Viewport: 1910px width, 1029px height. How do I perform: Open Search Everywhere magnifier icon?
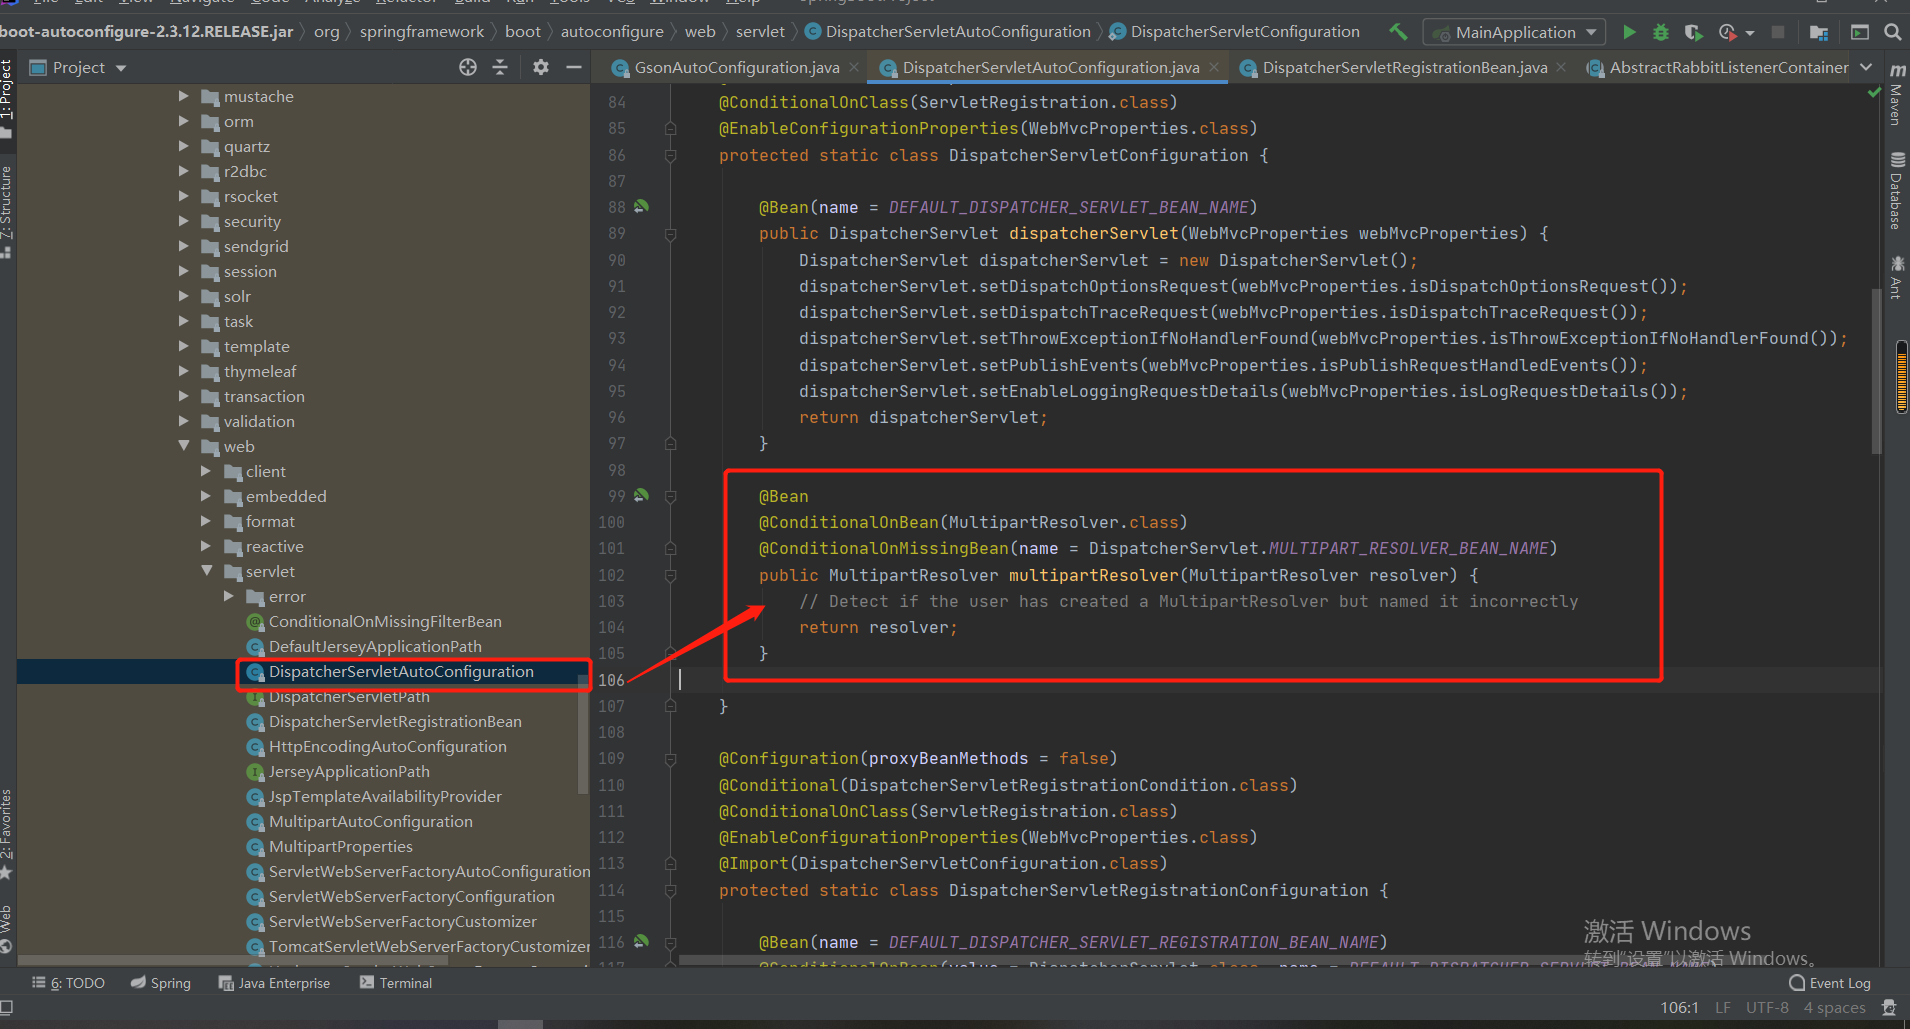1893,32
